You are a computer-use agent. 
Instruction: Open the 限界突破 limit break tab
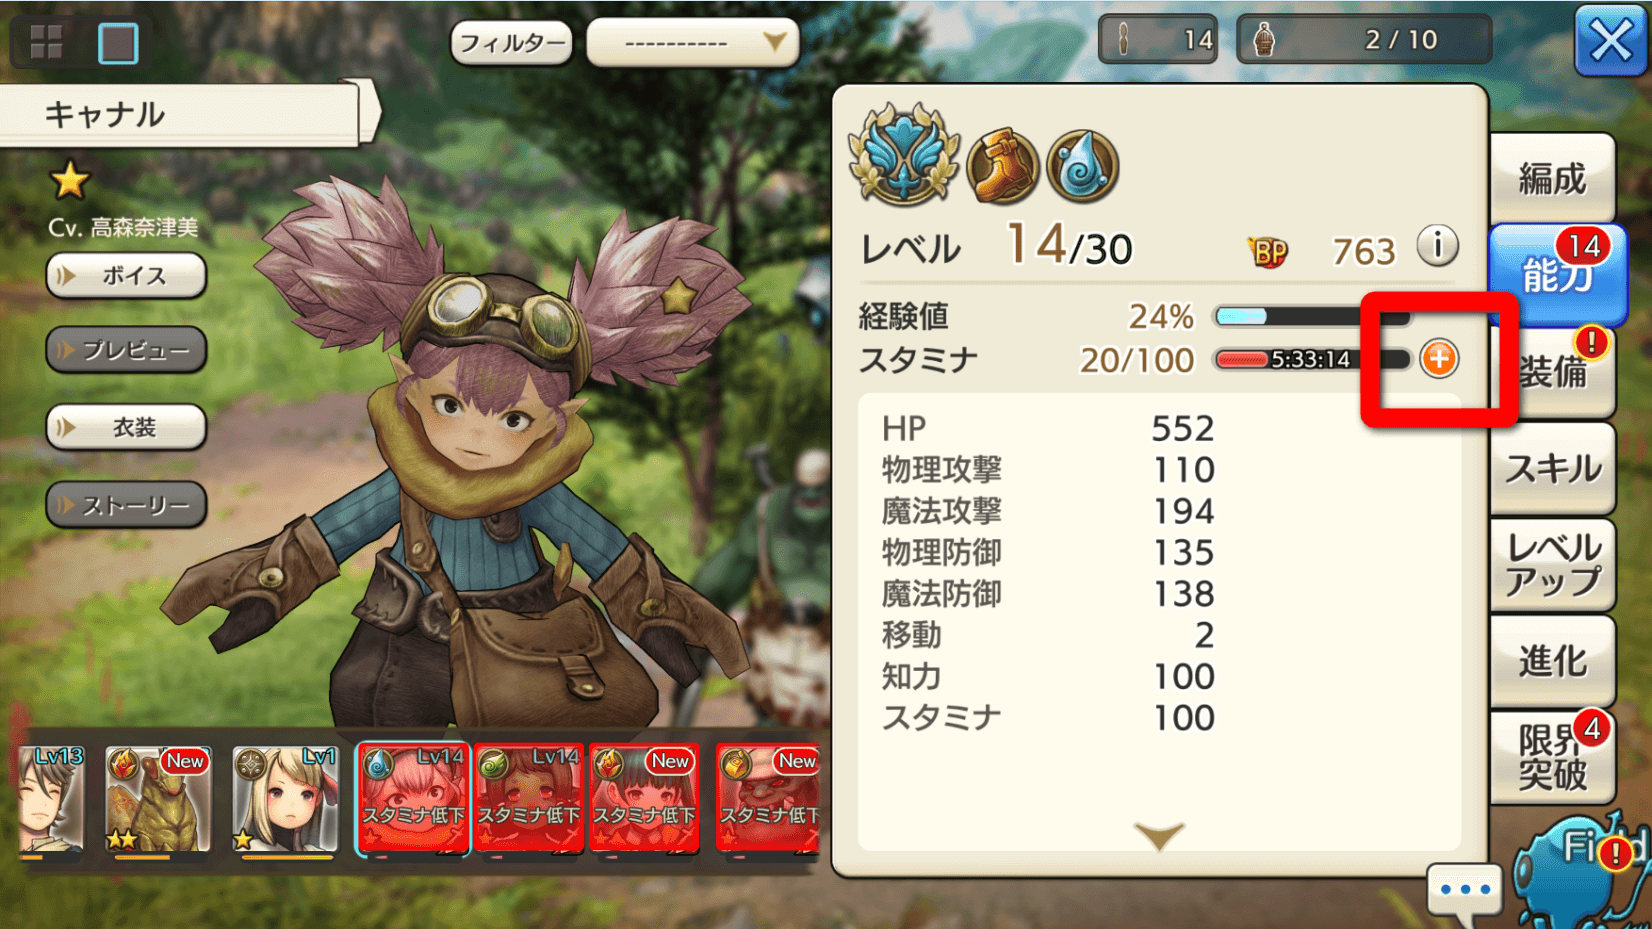pos(1552,757)
